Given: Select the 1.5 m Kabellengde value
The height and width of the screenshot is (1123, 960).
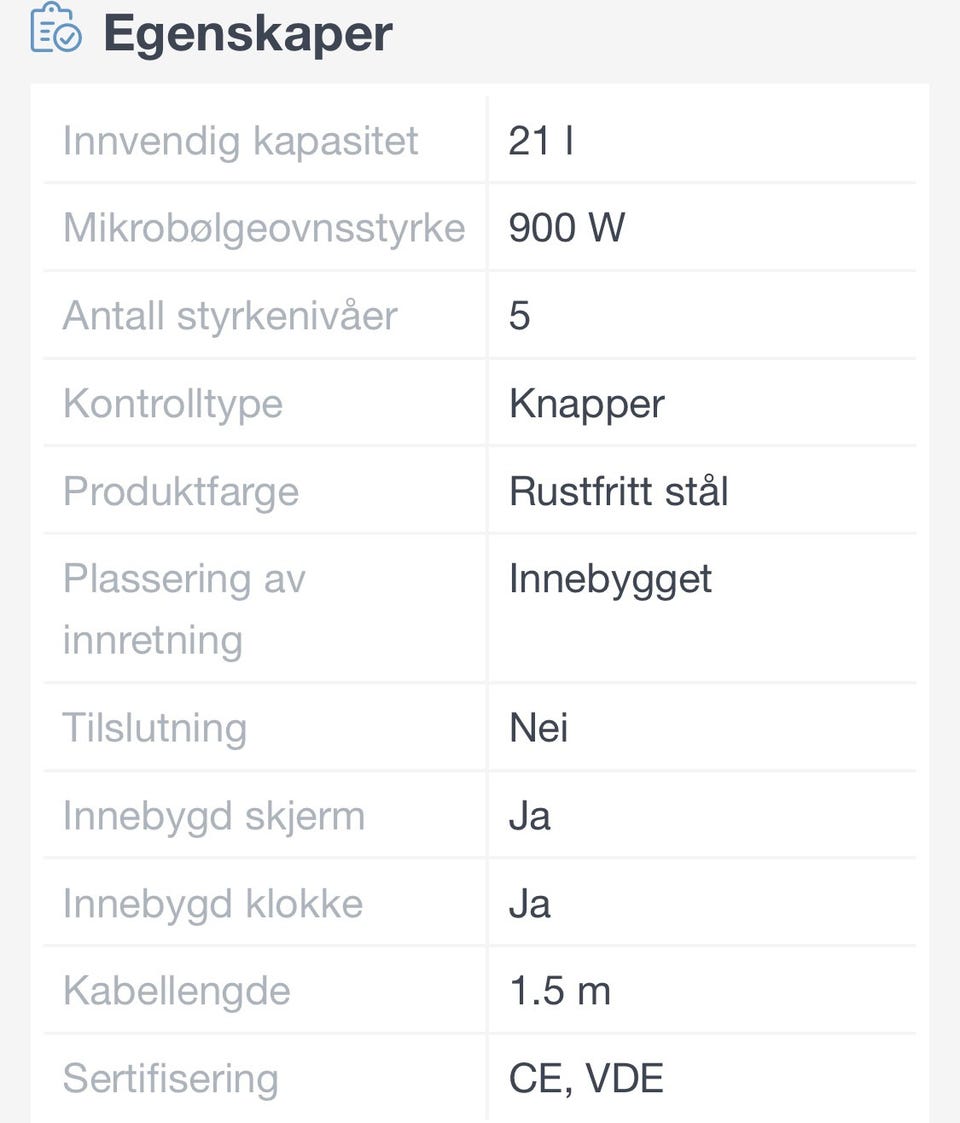Looking at the screenshot, I should click(560, 992).
